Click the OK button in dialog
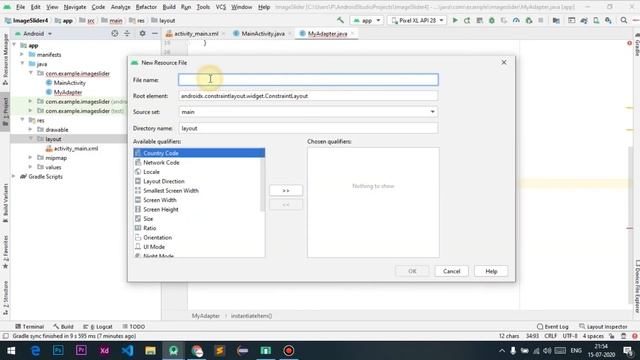Screen dimensions: 640x360 (412, 271)
